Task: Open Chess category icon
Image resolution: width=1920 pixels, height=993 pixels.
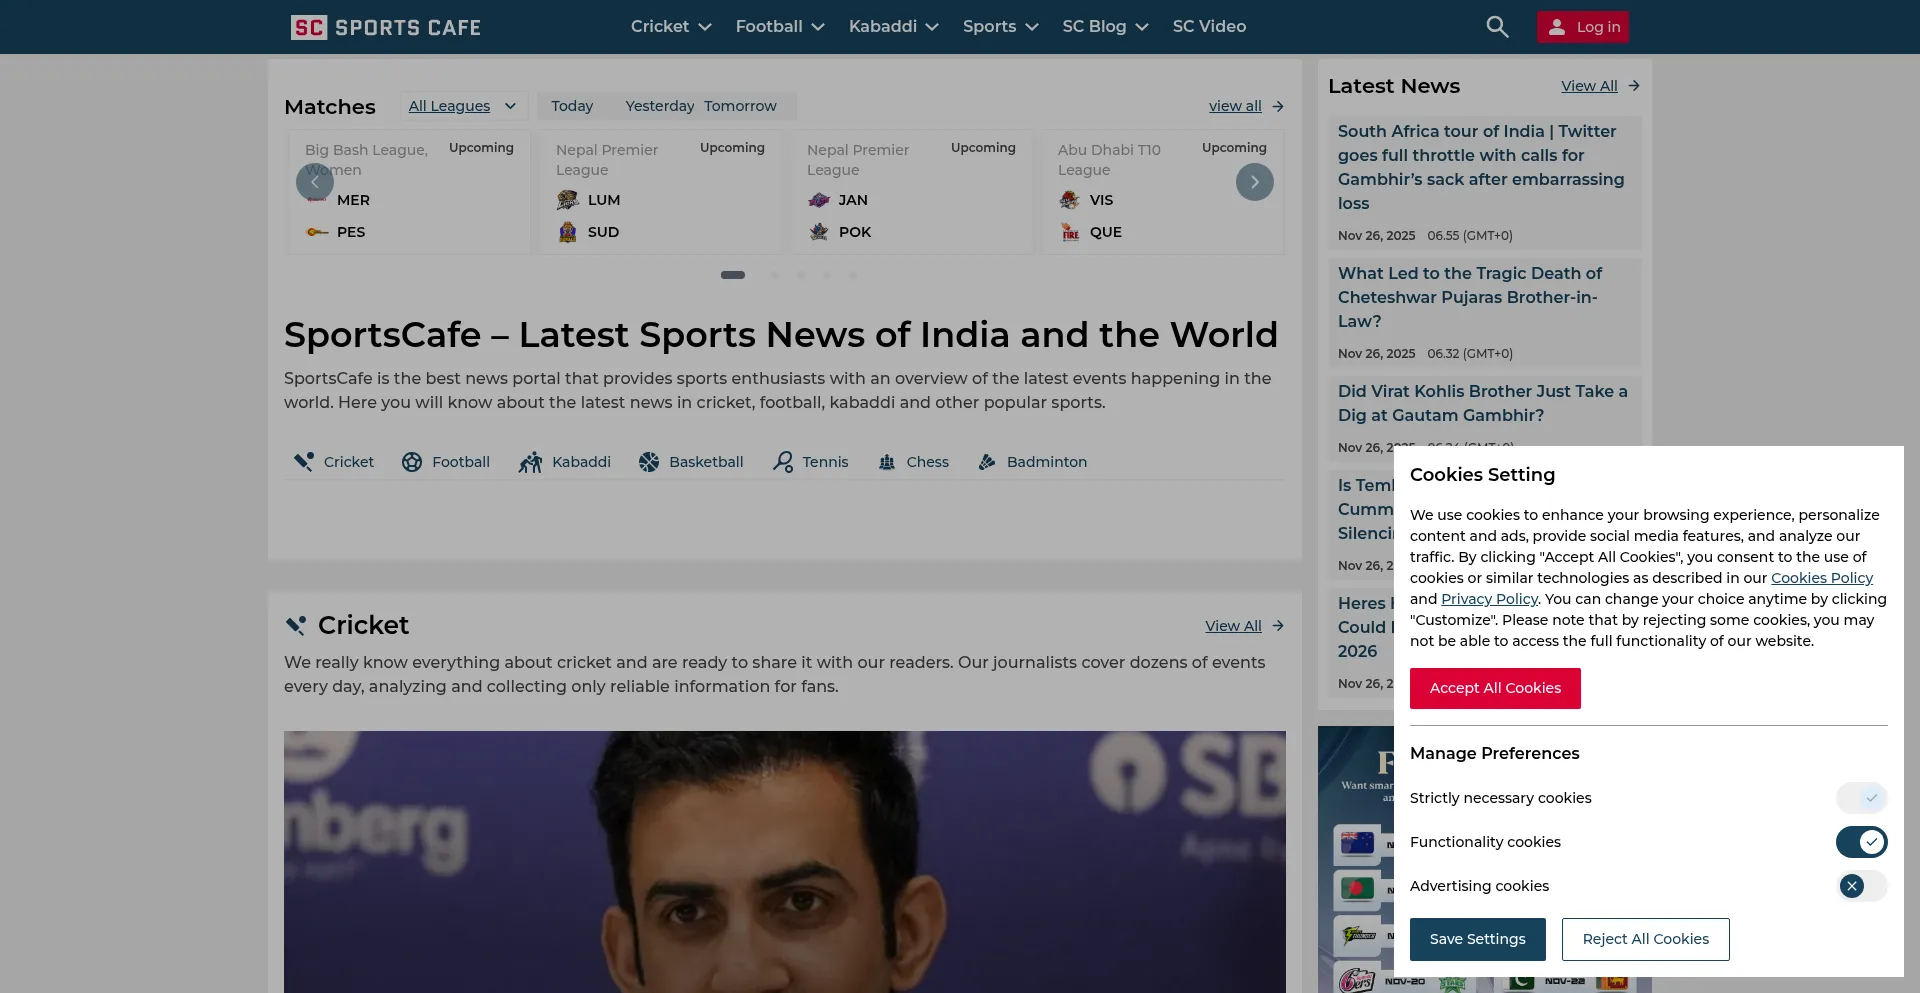Action: [x=887, y=462]
